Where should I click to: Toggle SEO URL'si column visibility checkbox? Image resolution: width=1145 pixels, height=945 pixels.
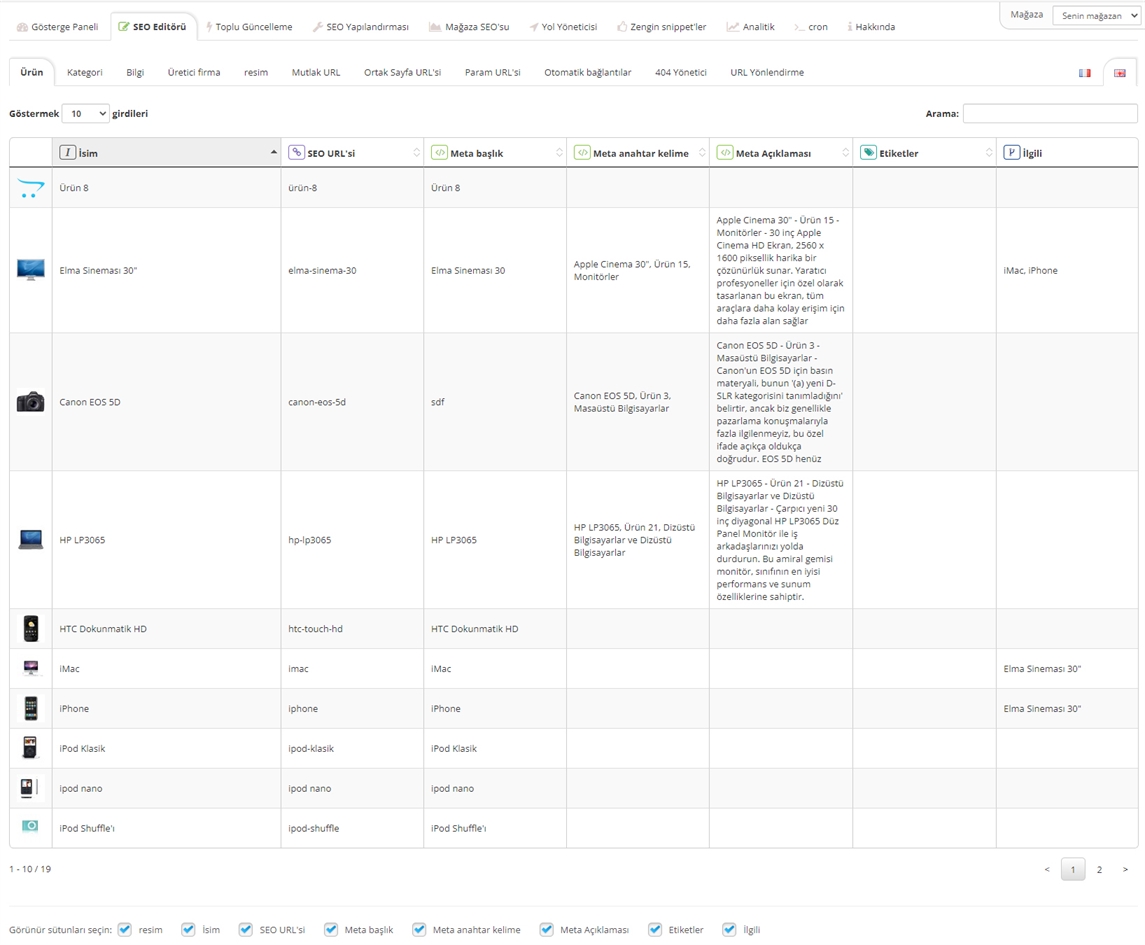click(245, 929)
